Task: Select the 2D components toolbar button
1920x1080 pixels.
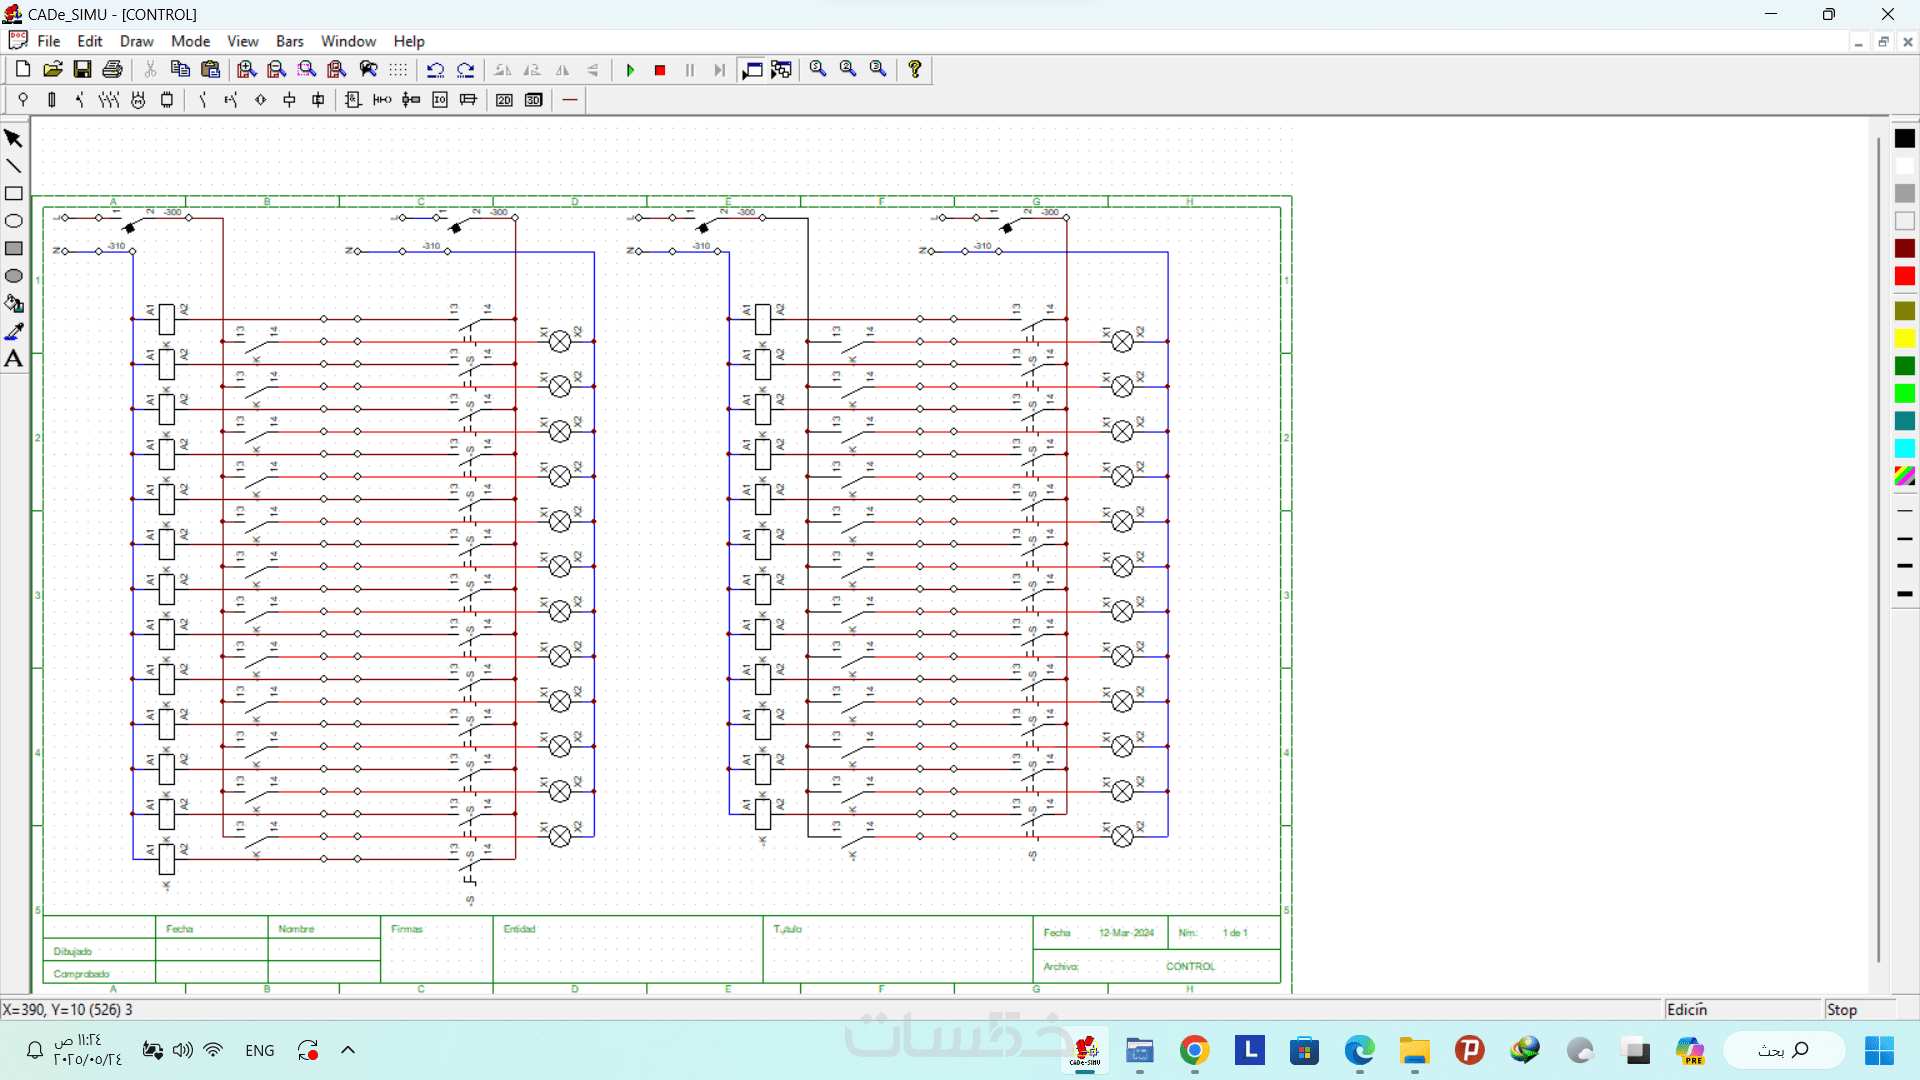Action: [504, 100]
